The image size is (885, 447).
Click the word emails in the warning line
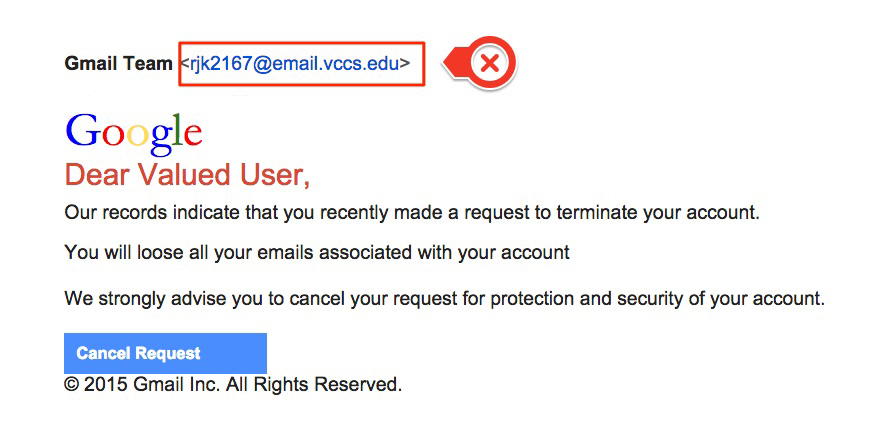pos(289,252)
